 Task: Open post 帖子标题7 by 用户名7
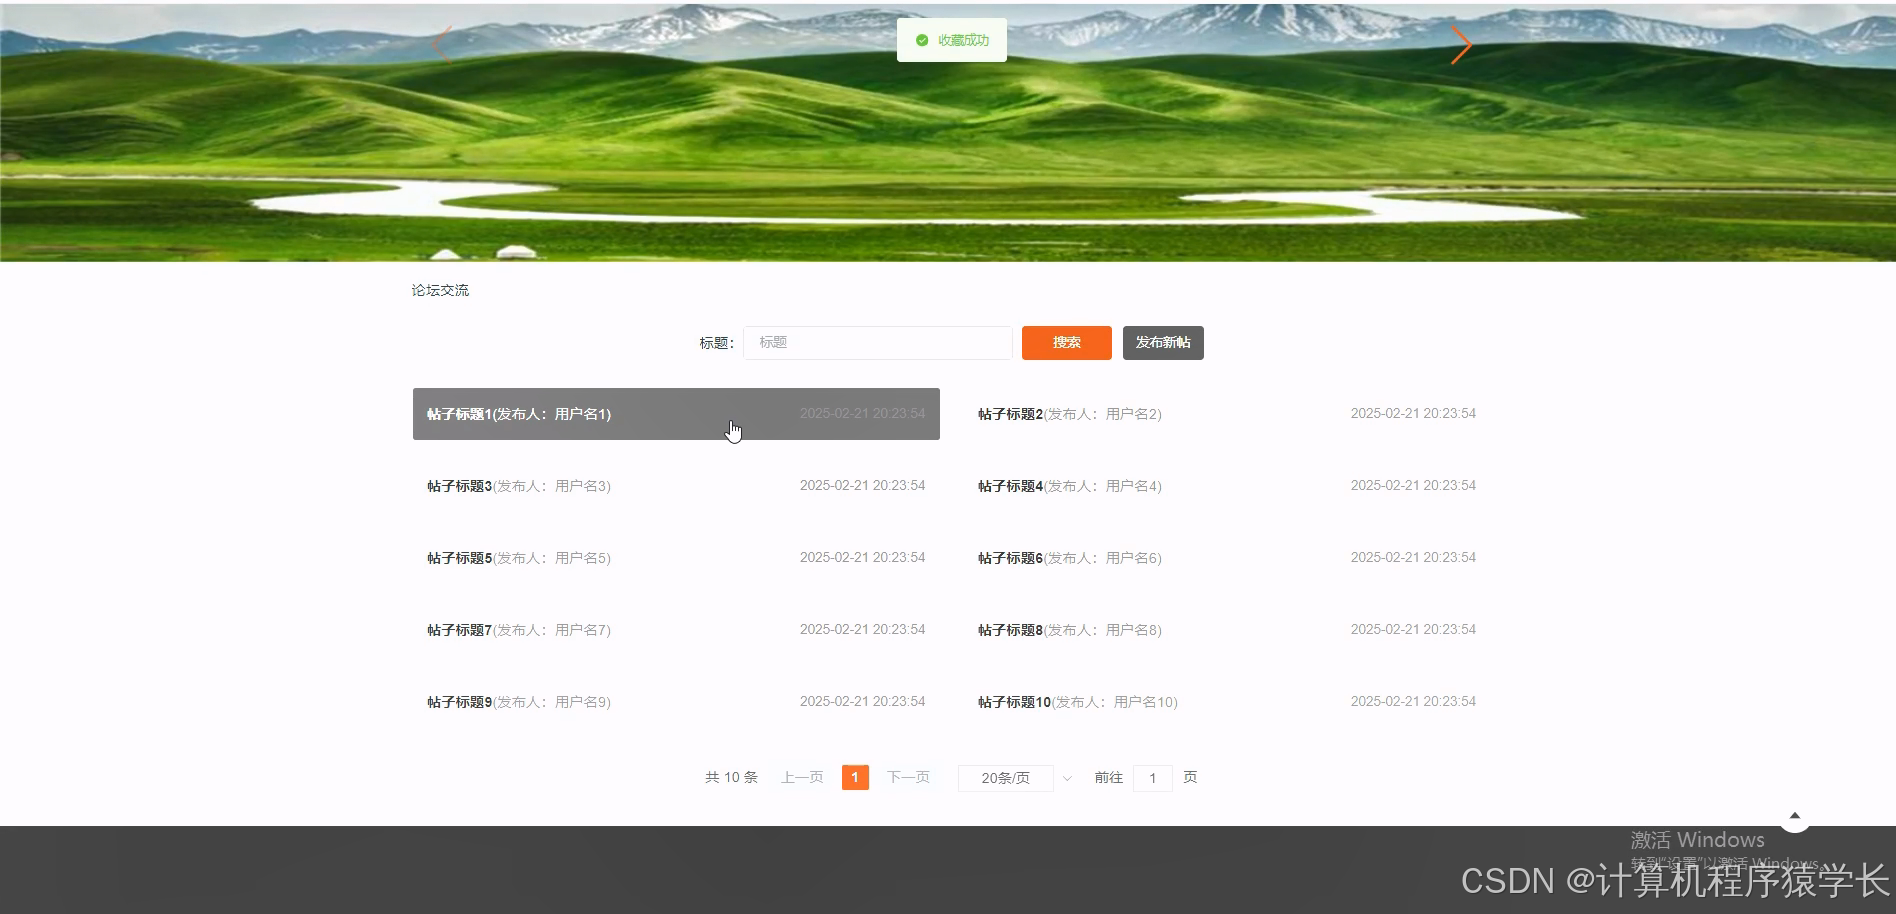point(517,629)
